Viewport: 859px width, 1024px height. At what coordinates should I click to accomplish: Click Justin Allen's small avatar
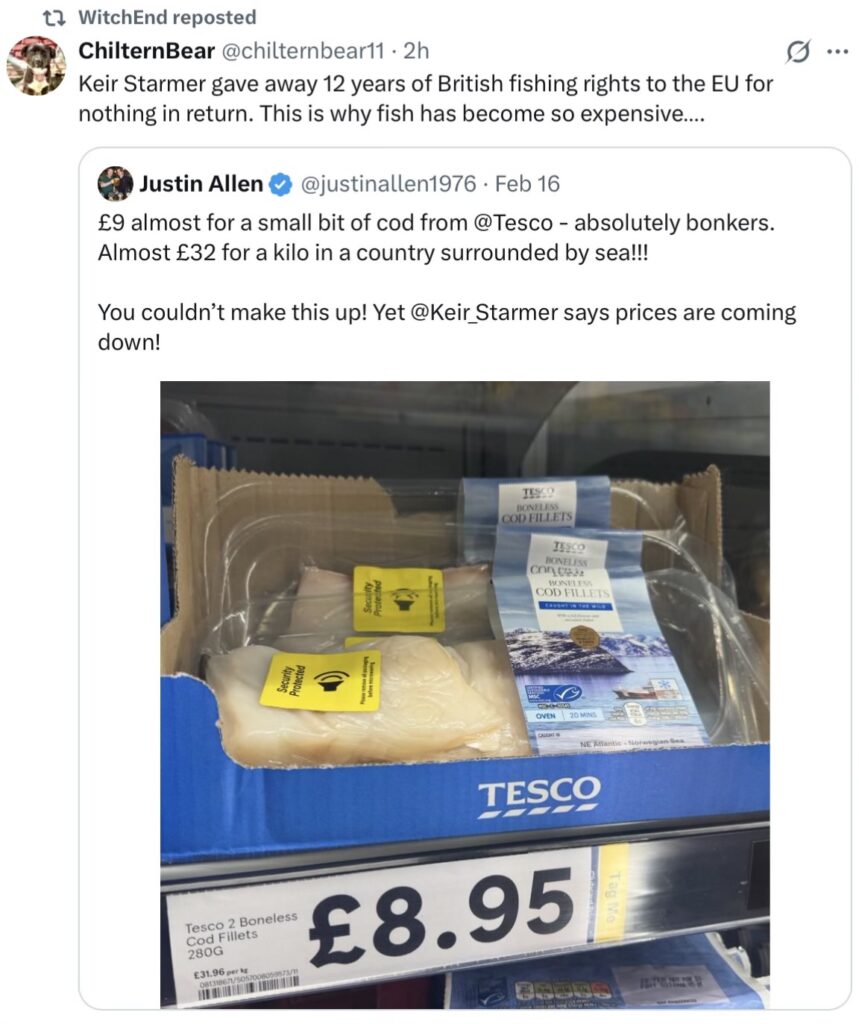tap(115, 184)
